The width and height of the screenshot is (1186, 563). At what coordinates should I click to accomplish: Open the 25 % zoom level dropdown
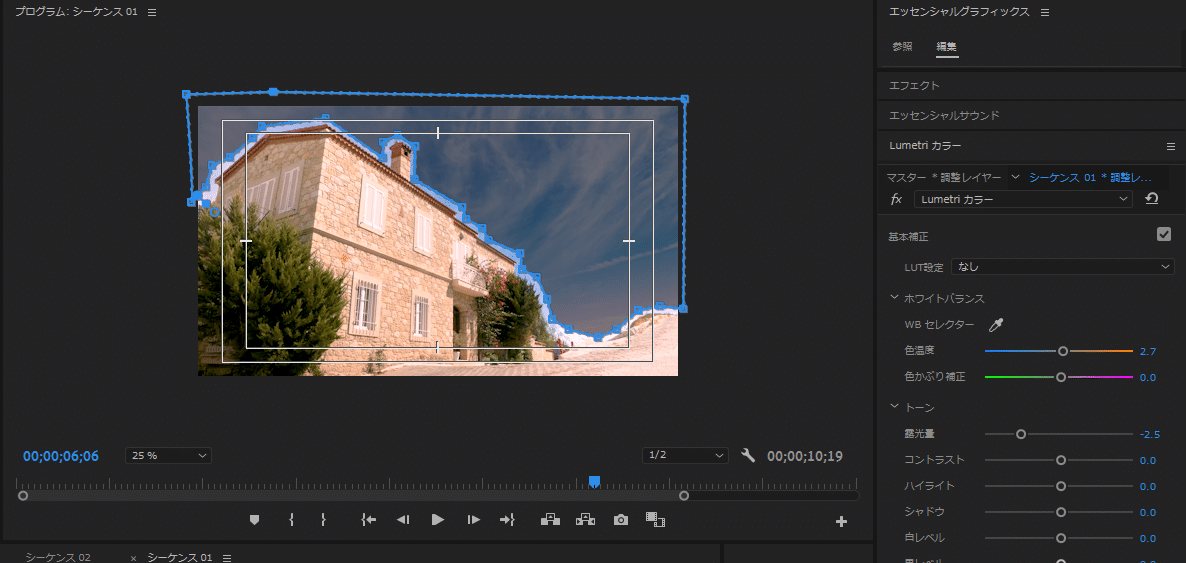pyautogui.click(x=168, y=456)
